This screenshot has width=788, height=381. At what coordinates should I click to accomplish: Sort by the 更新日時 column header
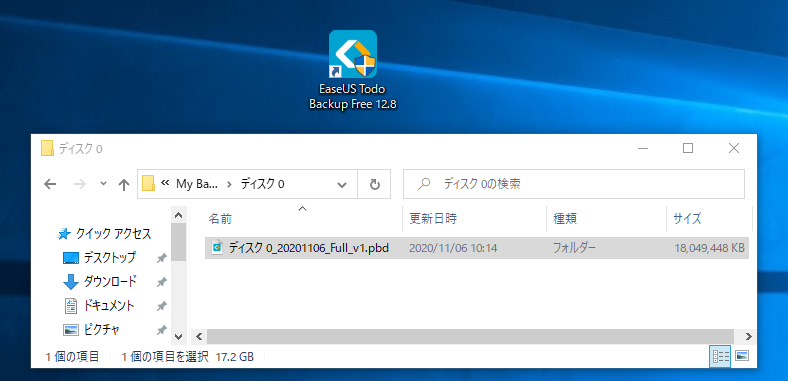point(474,219)
